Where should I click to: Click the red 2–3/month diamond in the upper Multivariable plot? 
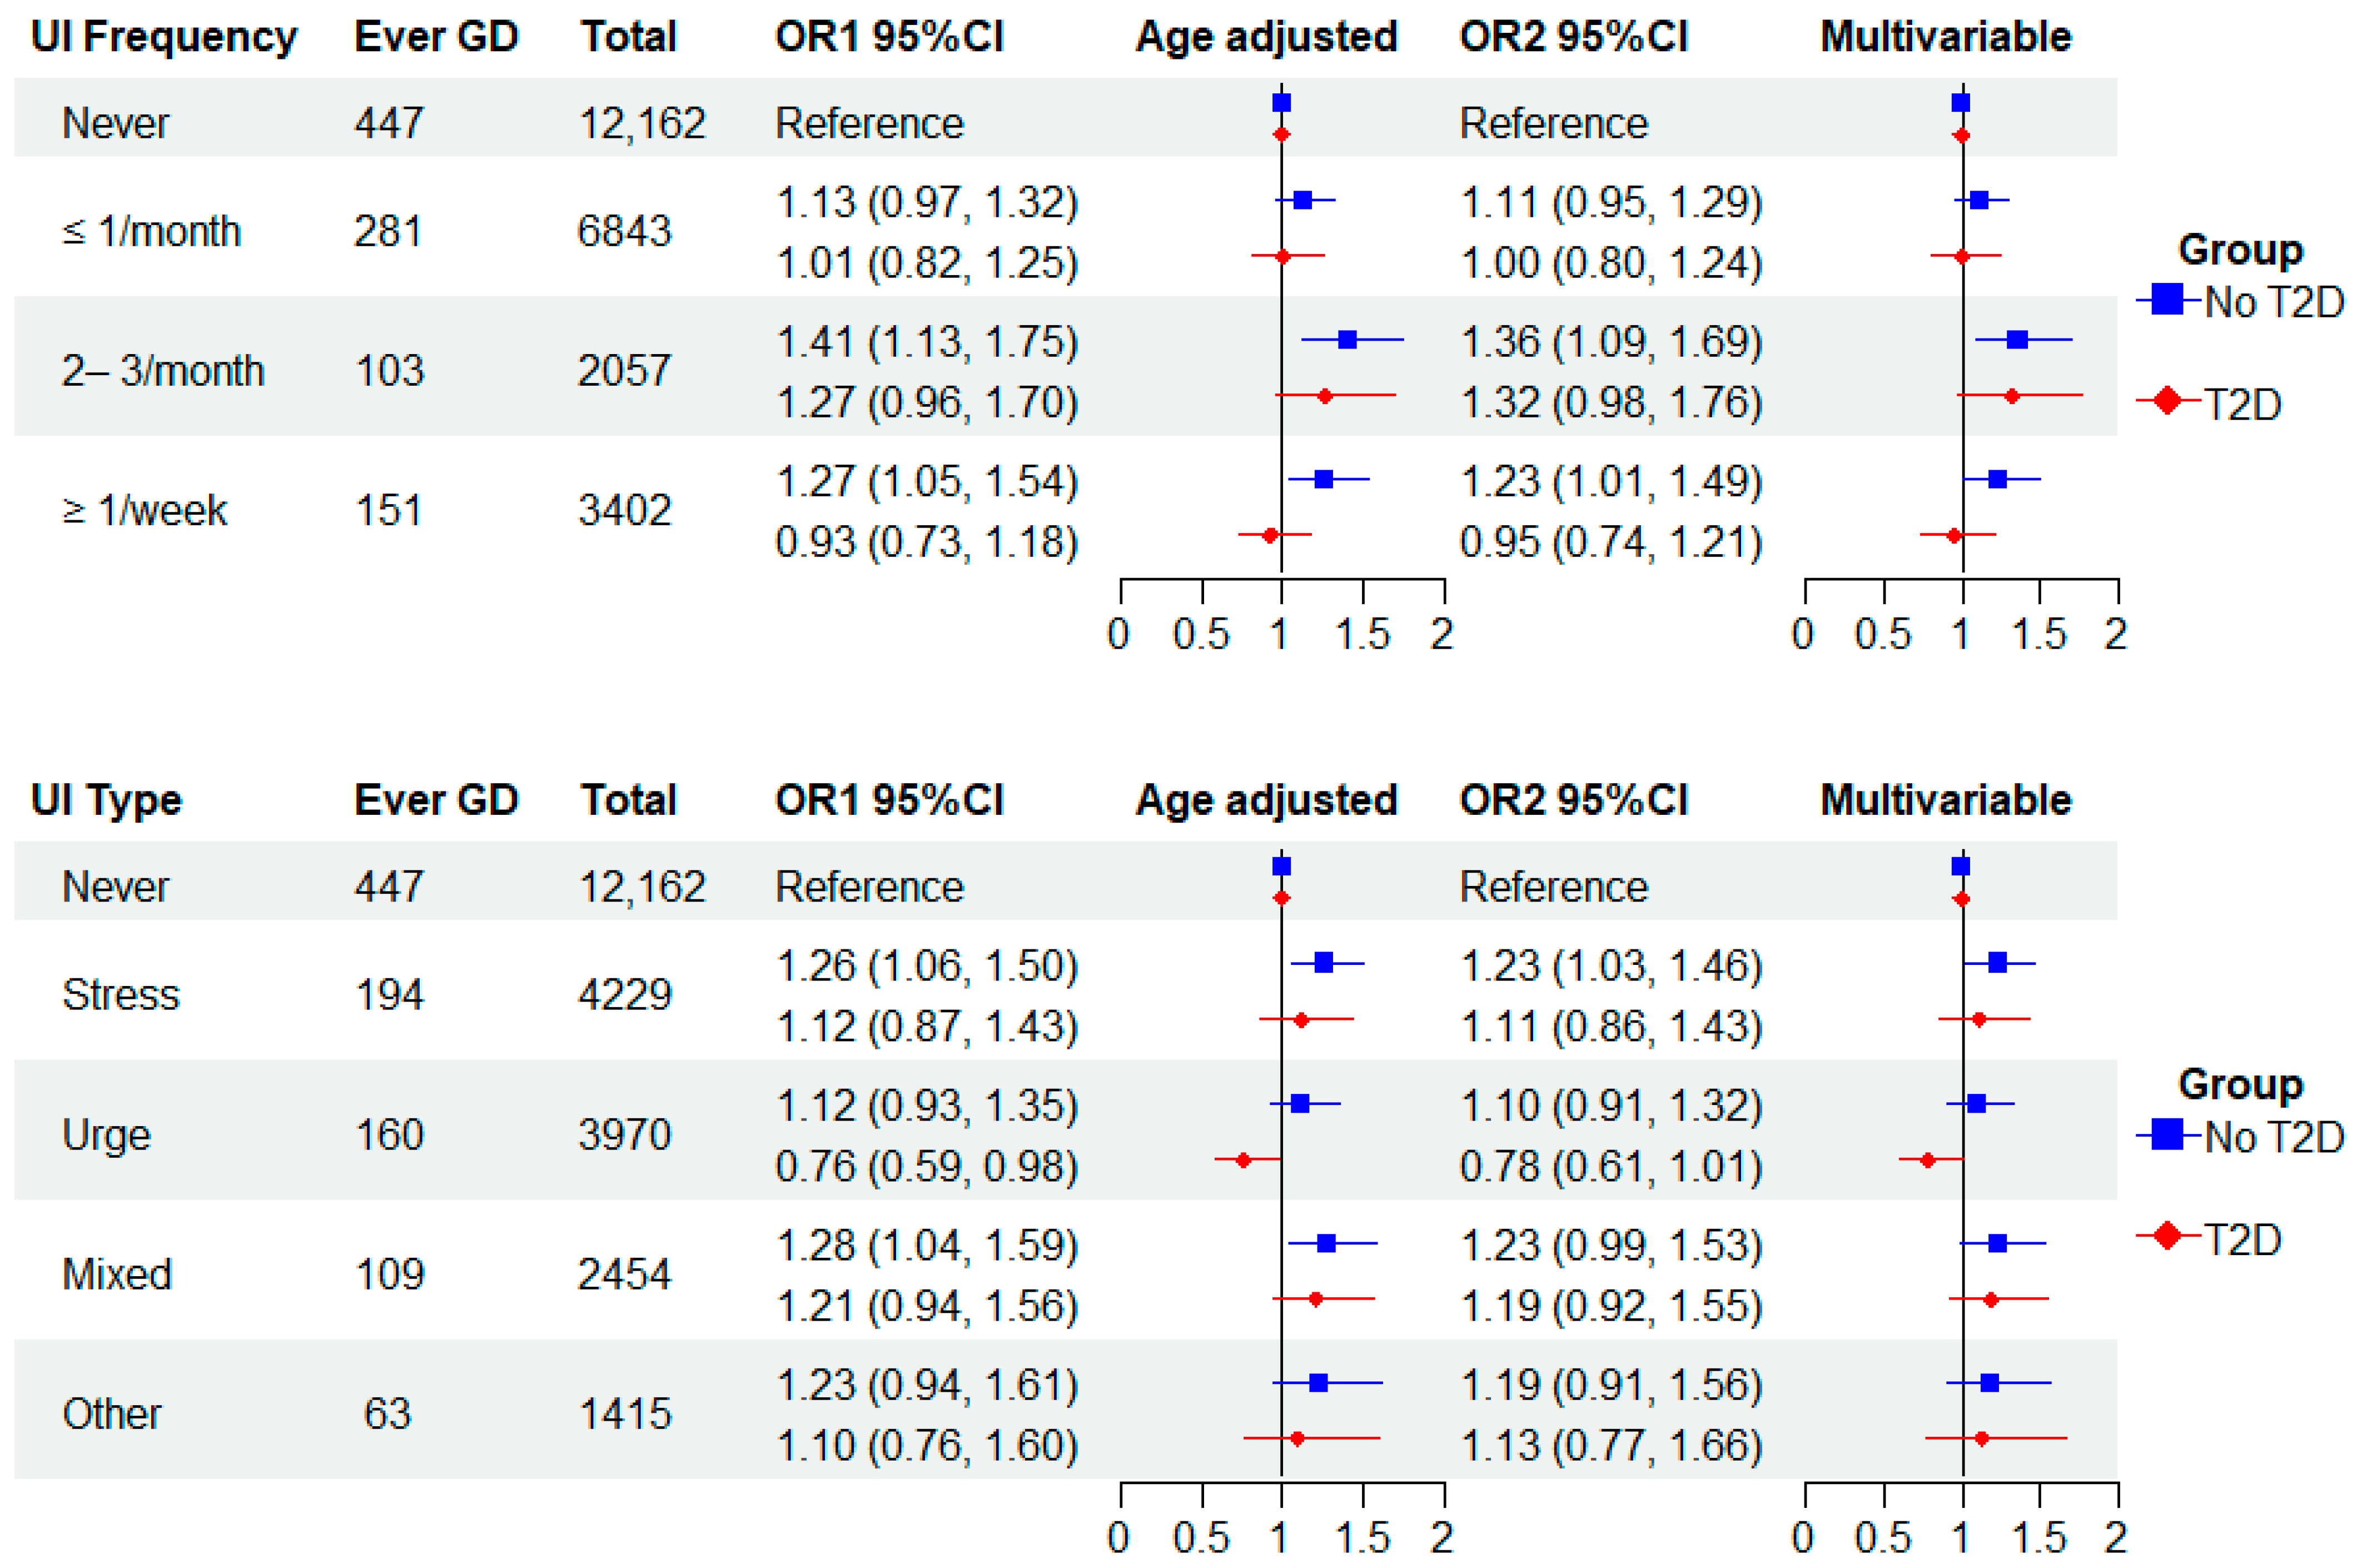[2012, 396]
